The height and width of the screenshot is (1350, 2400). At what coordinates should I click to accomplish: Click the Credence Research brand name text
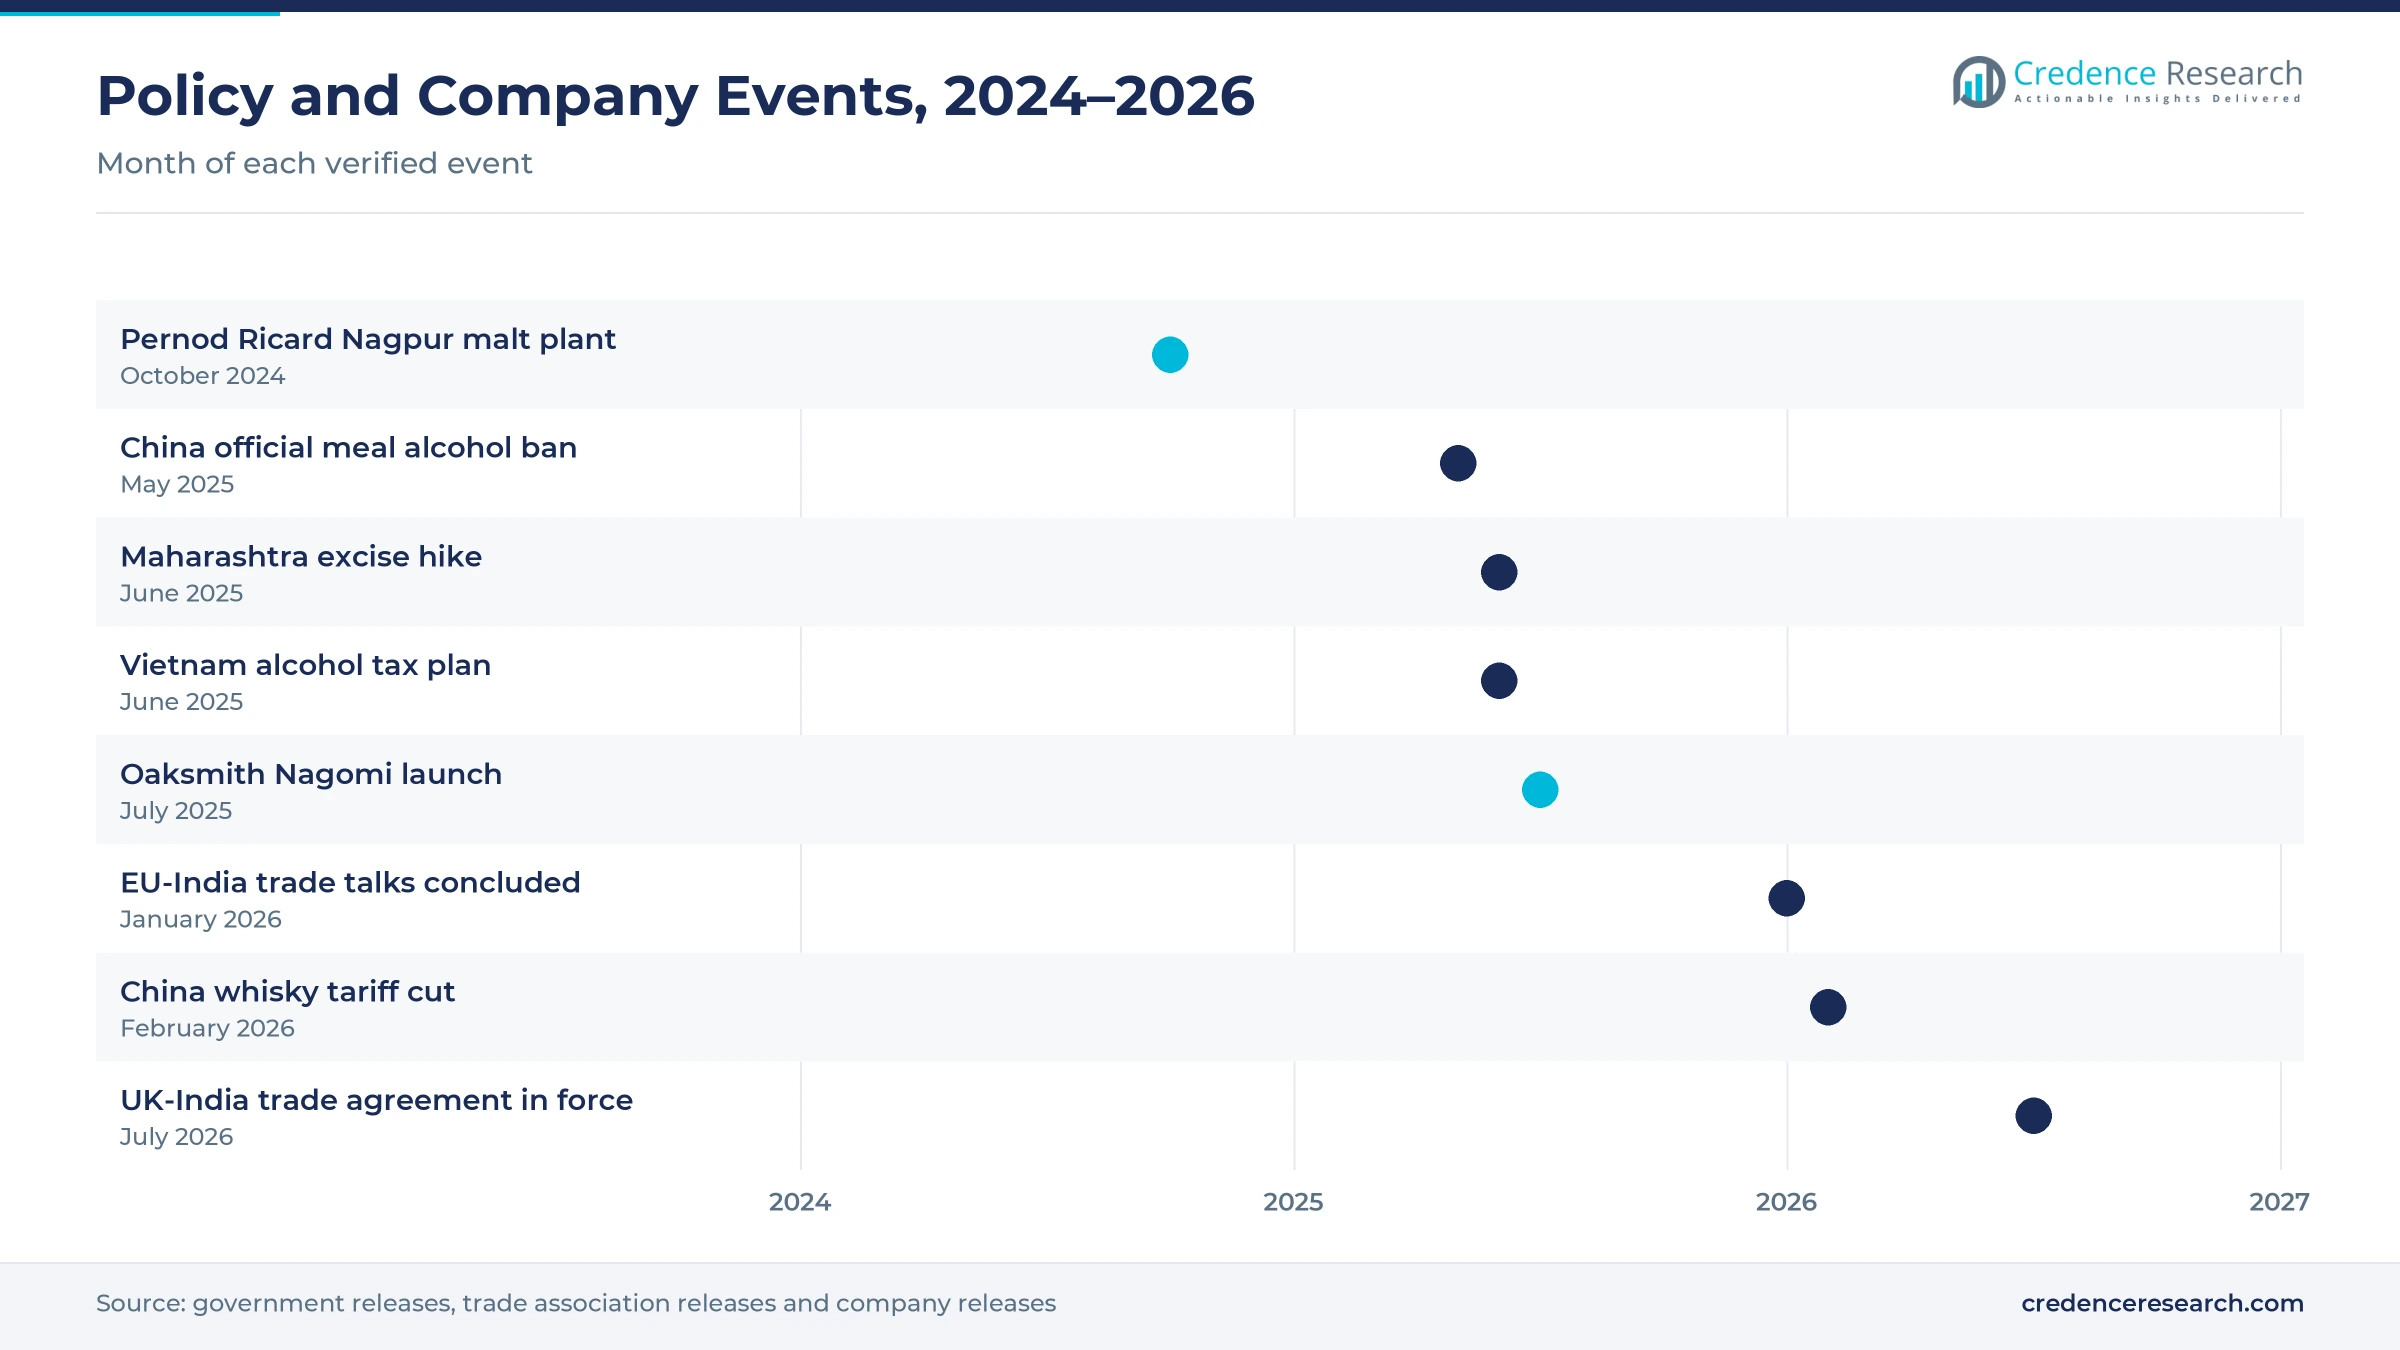pos(2158,74)
